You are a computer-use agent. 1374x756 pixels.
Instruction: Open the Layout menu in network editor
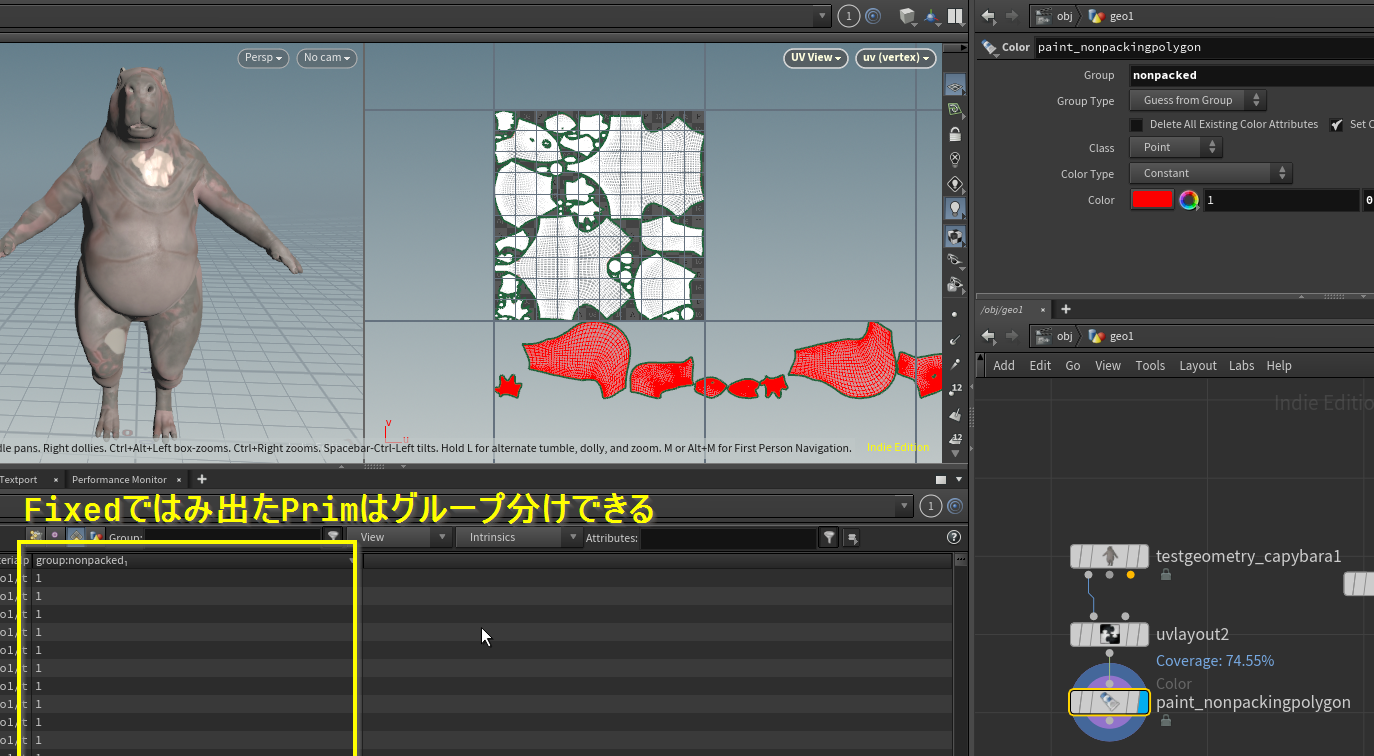point(1197,366)
